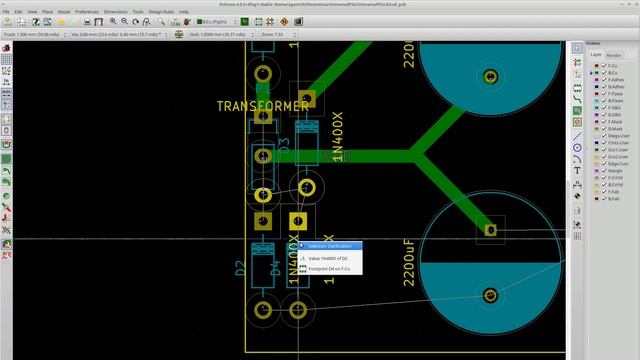The height and width of the screenshot is (360, 640).
Task: Toggle Margin layer visibility checkbox
Action: [604, 171]
